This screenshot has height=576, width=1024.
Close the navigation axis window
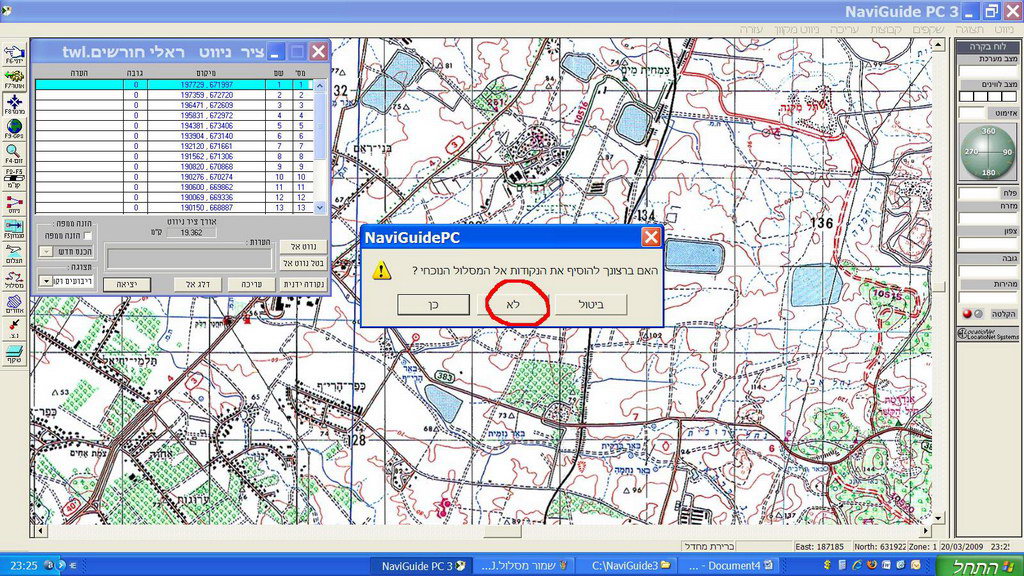[318, 52]
